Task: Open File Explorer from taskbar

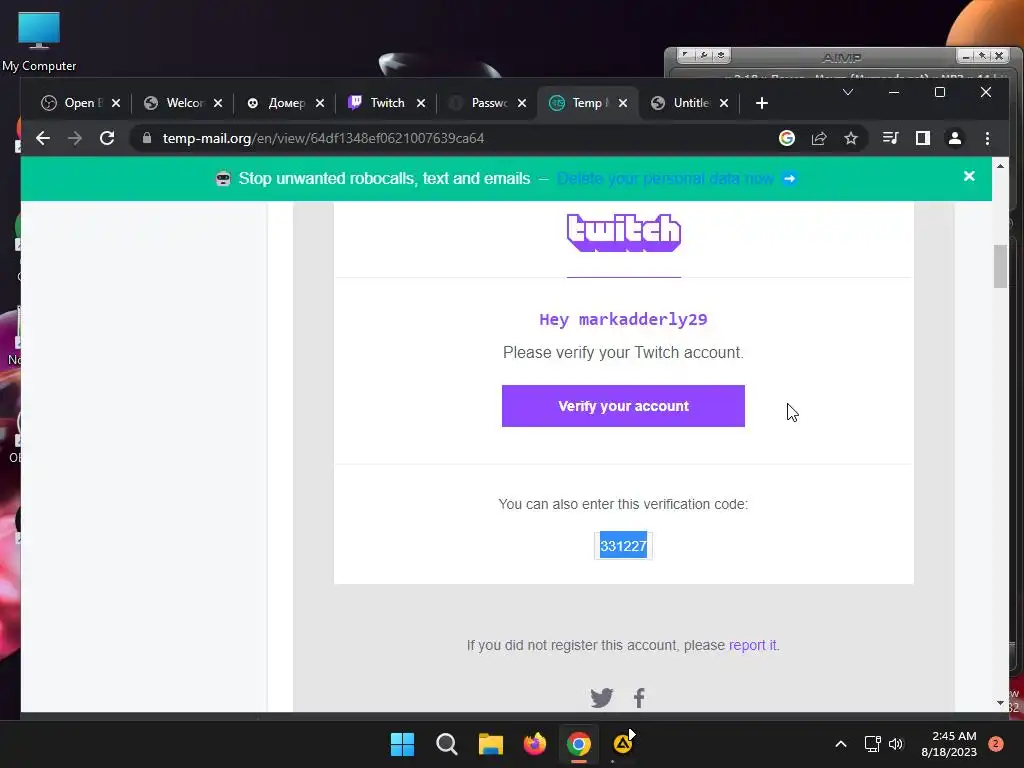Action: coord(490,744)
